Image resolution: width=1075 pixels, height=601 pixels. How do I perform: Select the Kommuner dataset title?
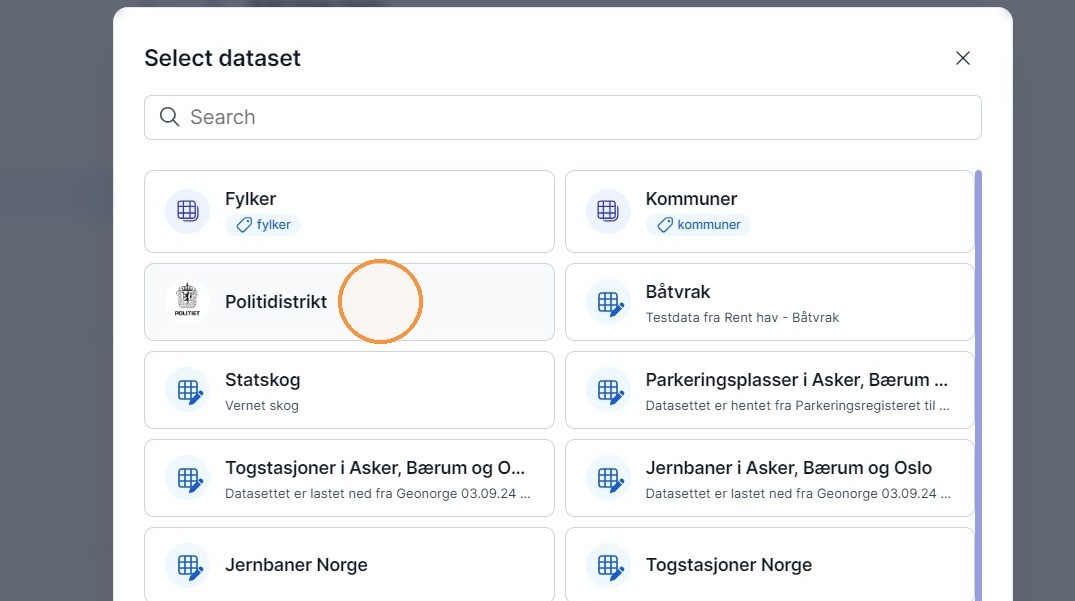coord(691,199)
